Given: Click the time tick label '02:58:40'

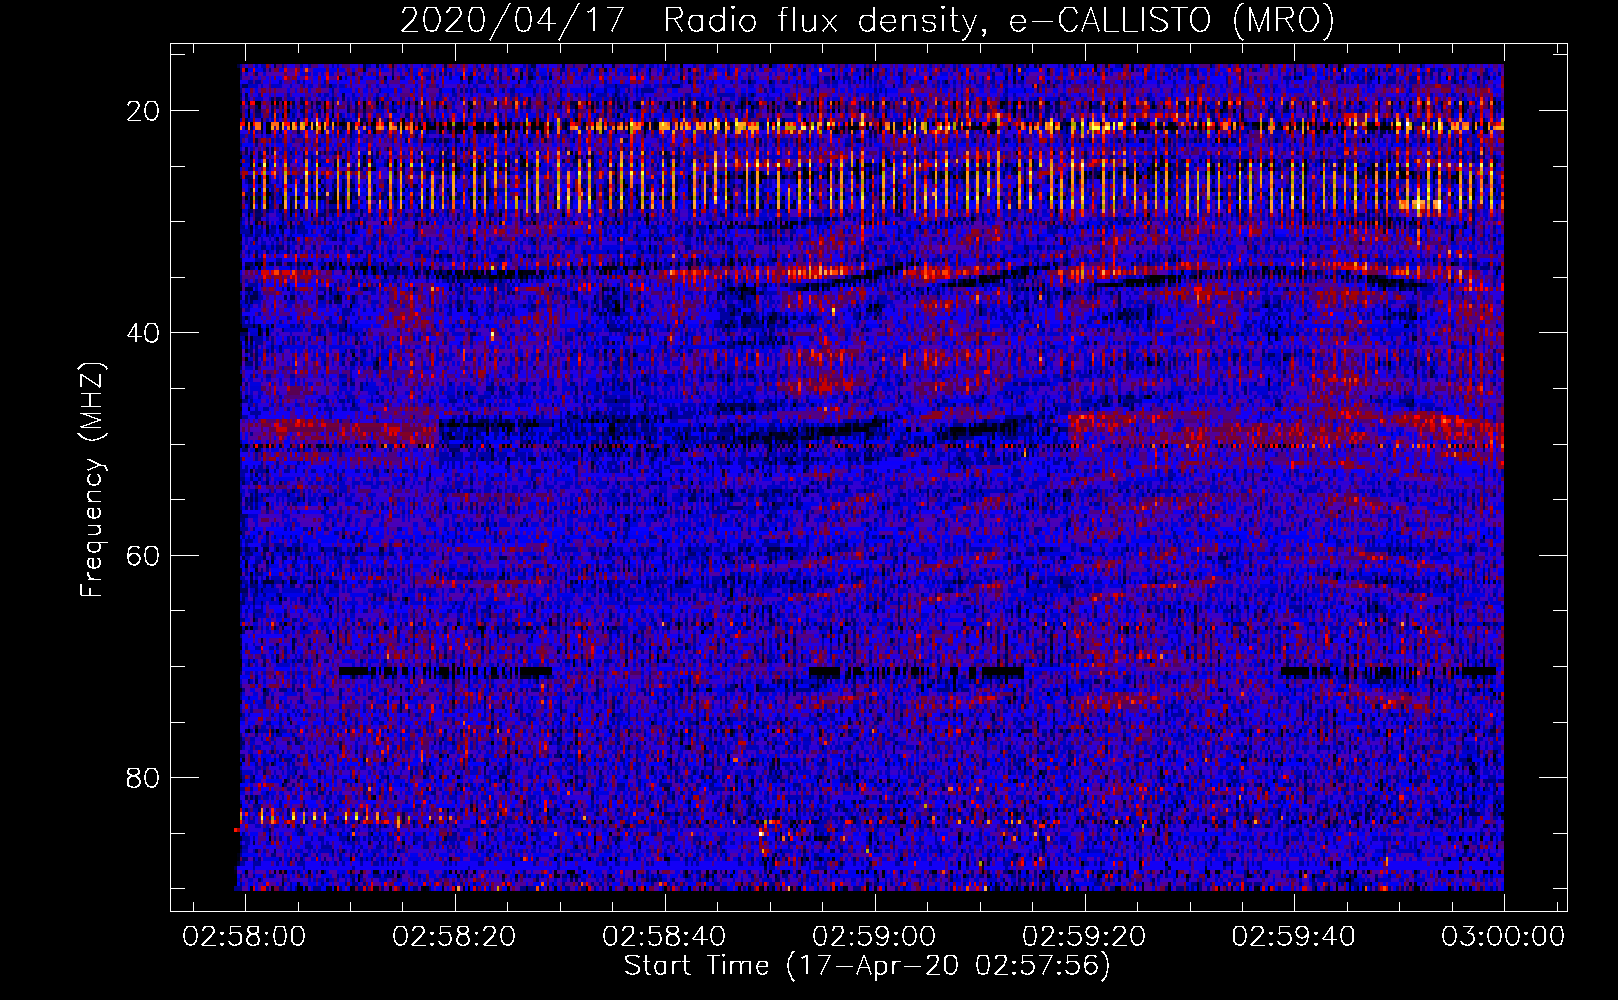Looking at the screenshot, I should click(664, 937).
